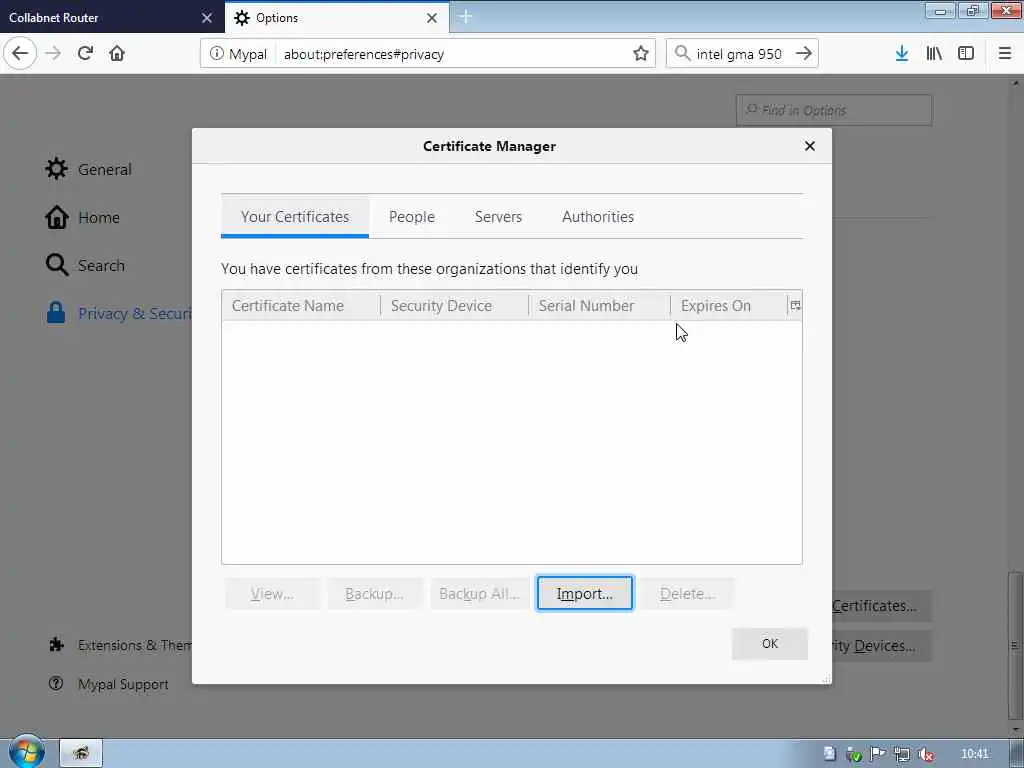Open Extensions & Themes link
The height and width of the screenshot is (768, 1024).
(x=120, y=645)
